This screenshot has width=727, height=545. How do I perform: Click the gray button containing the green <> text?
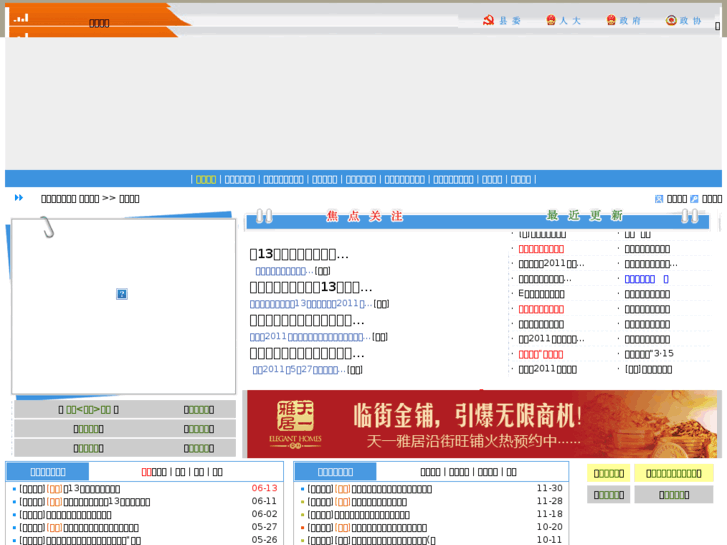pyautogui.click(x=89, y=410)
